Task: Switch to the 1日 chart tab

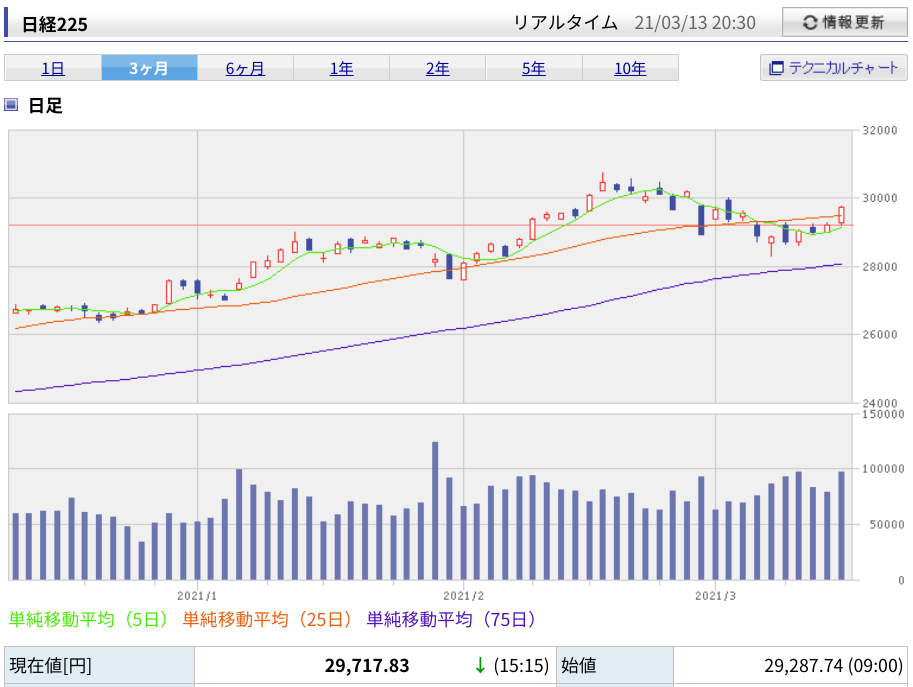Action: tap(53, 68)
